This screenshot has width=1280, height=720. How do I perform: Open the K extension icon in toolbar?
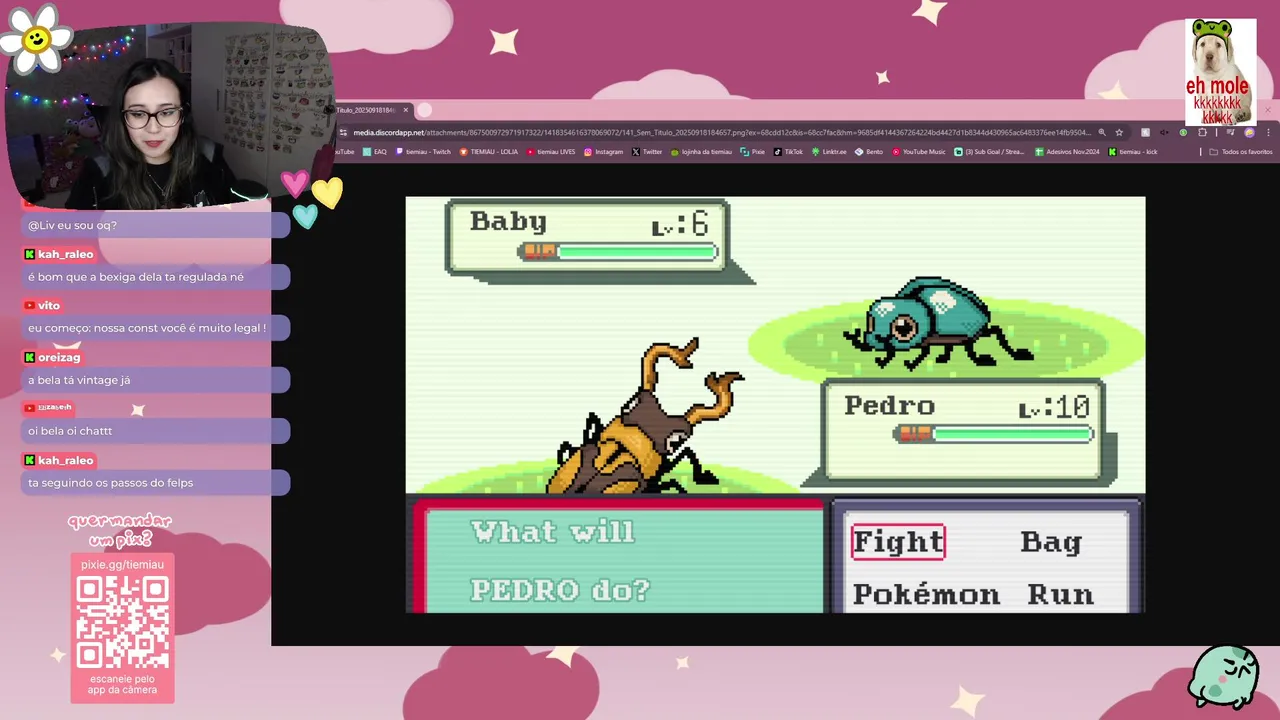1145,132
